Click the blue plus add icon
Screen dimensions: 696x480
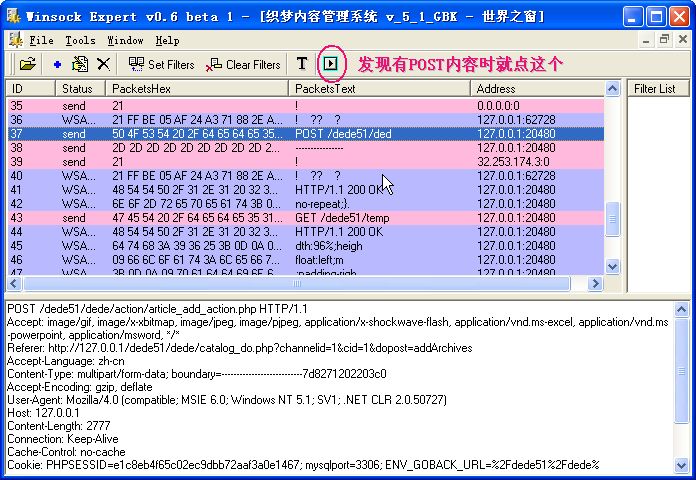click(x=57, y=64)
